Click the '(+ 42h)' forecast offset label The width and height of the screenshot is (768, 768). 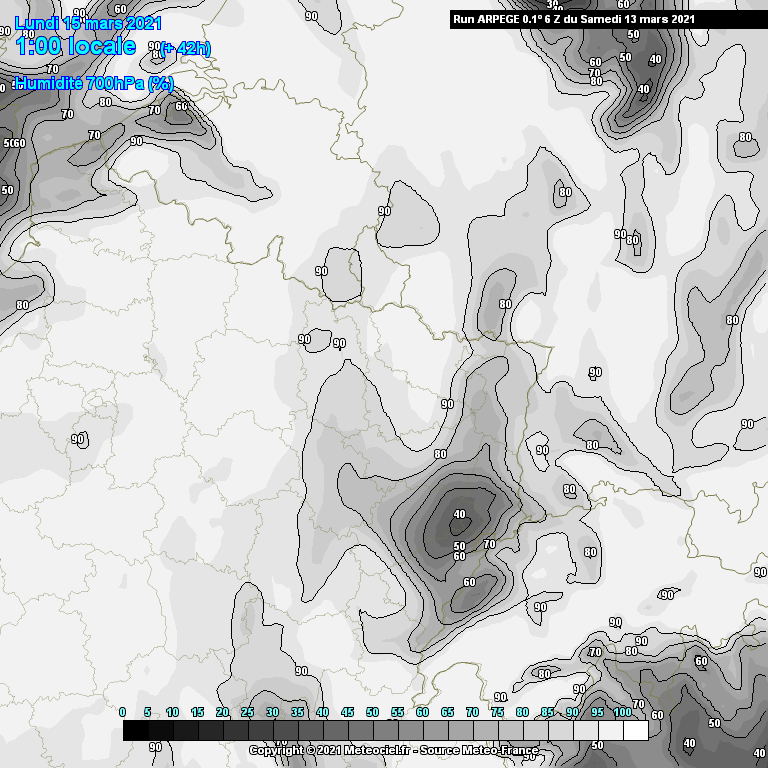coord(185,48)
